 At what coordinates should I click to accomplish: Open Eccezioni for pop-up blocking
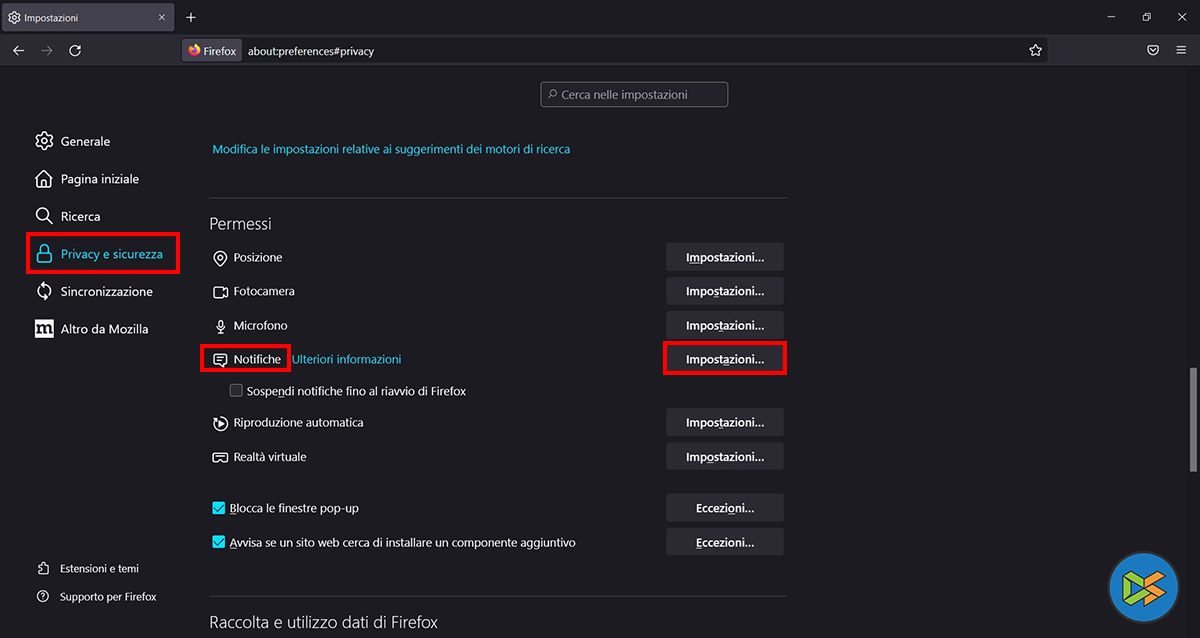click(725, 508)
